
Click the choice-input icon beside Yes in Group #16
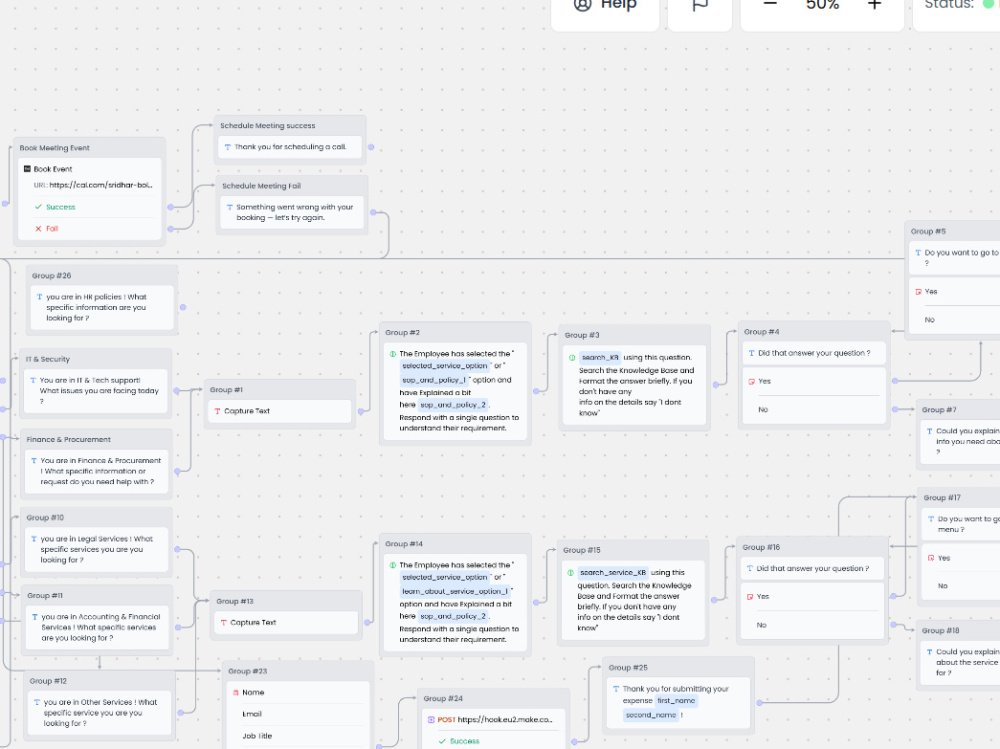750,597
